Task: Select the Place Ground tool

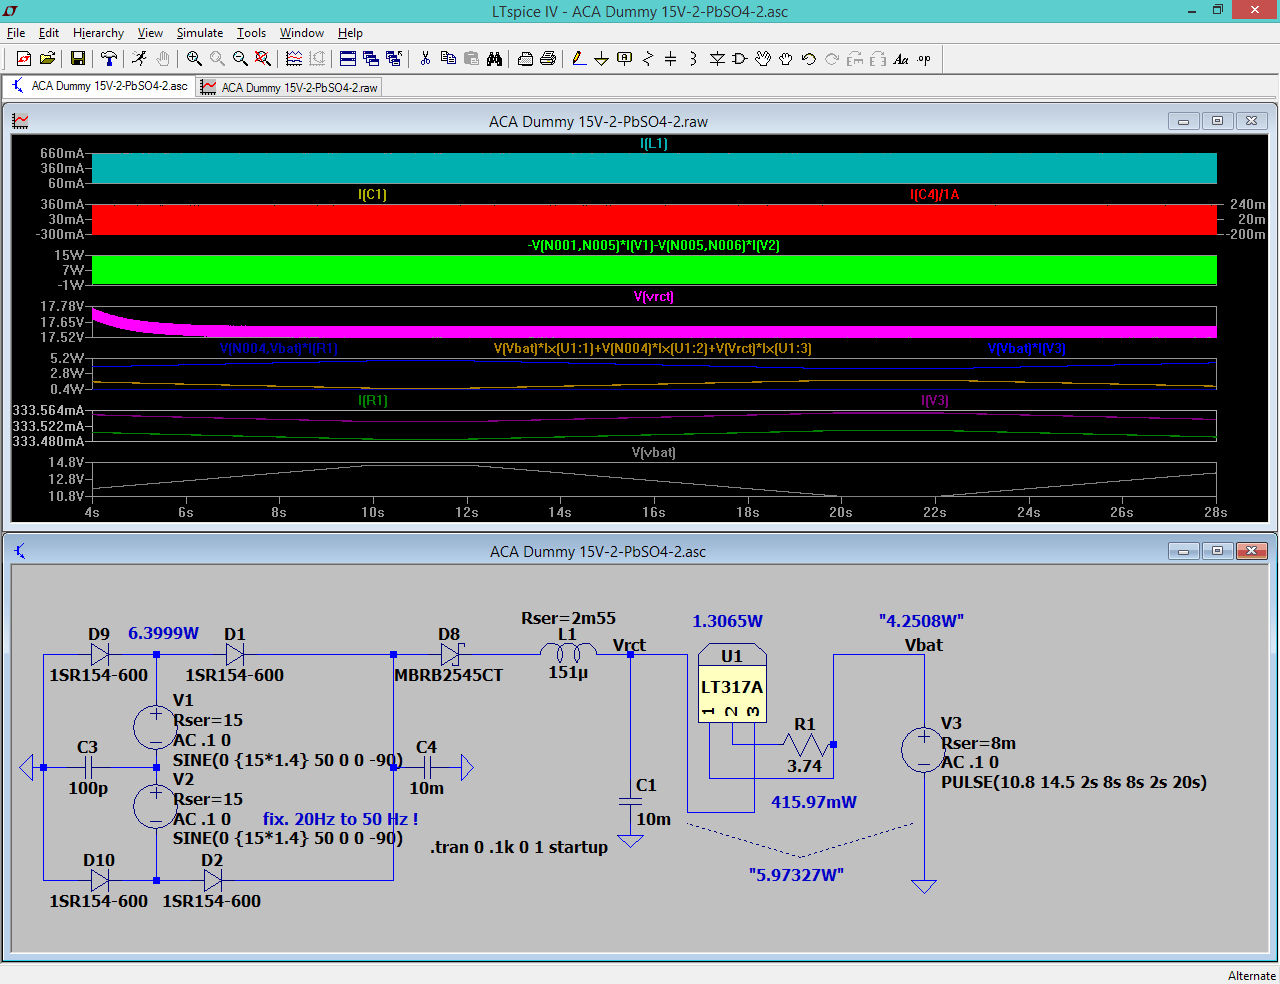Action: tap(602, 59)
